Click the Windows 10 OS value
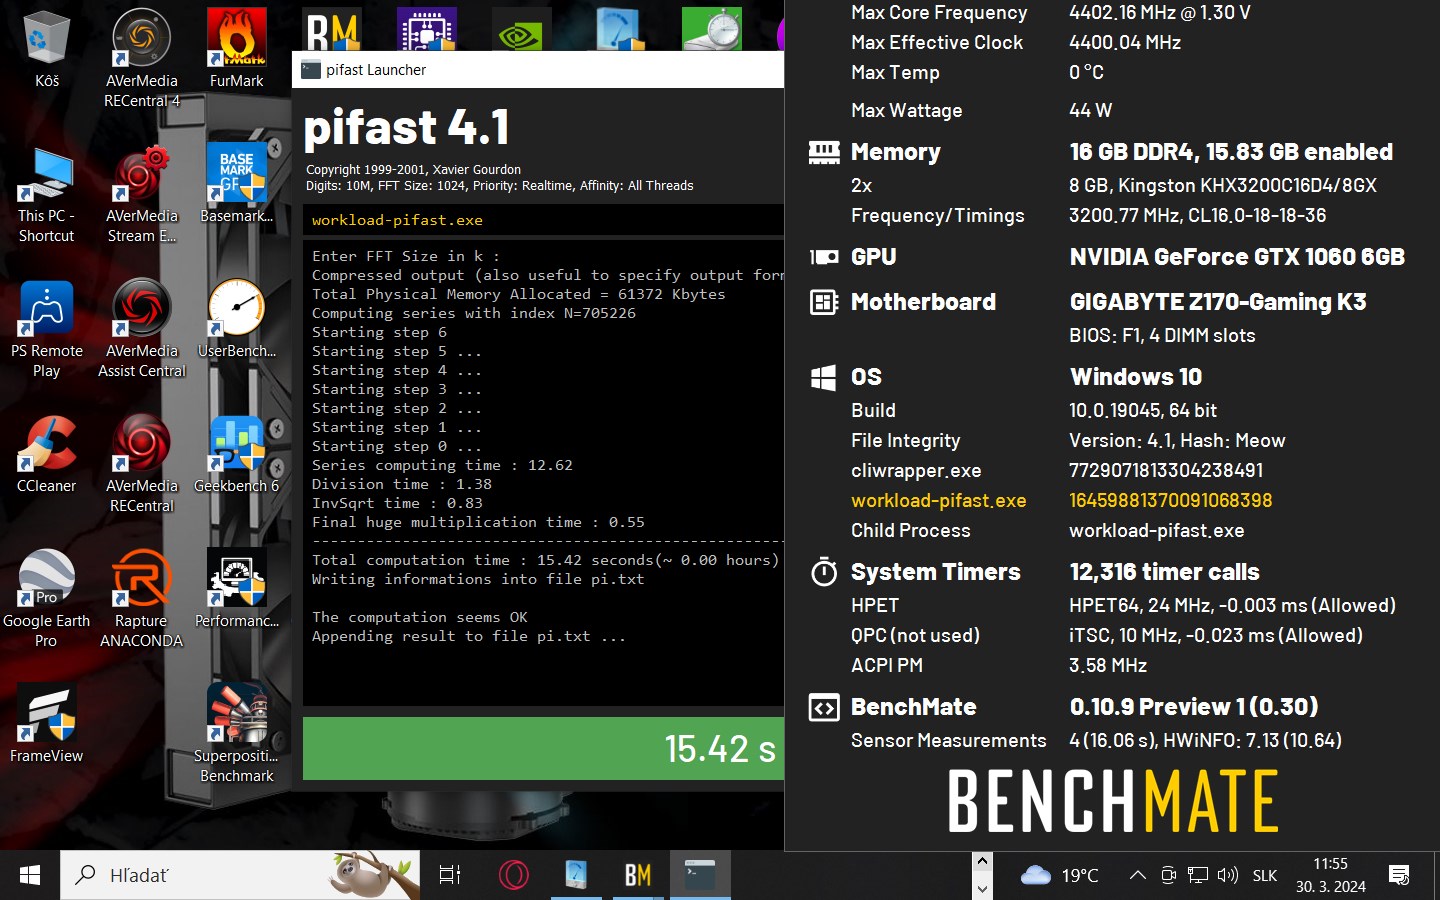1440x900 pixels. (x=1136, y=377)
